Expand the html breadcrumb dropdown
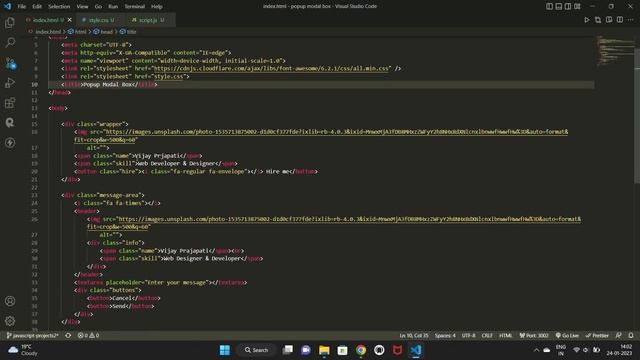The height and width of the screenshot is (360, 640). tap(78, 31)
